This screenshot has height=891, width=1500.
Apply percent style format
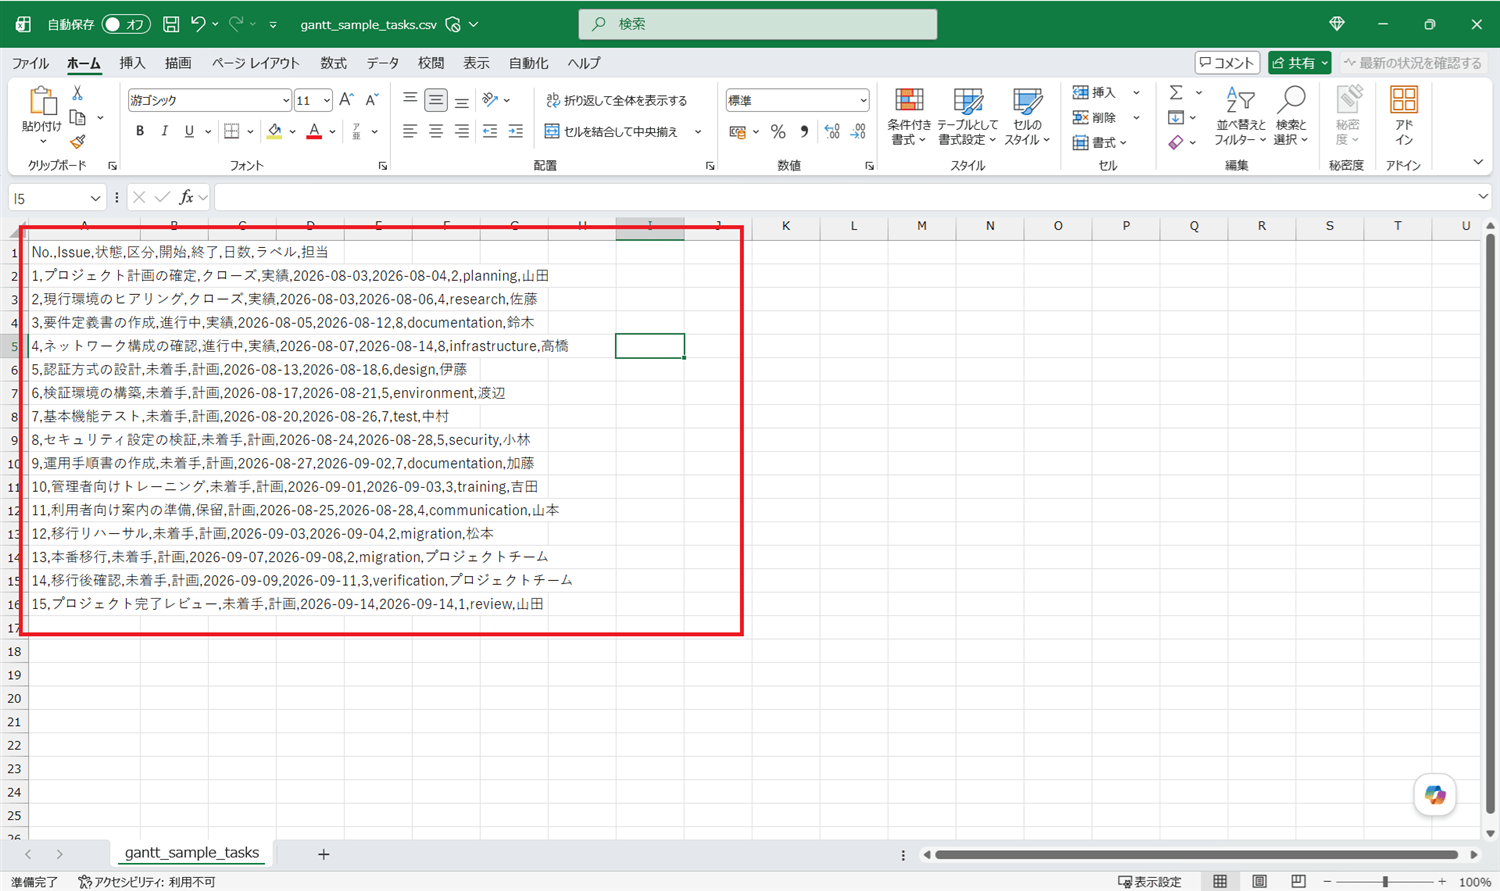778,132
